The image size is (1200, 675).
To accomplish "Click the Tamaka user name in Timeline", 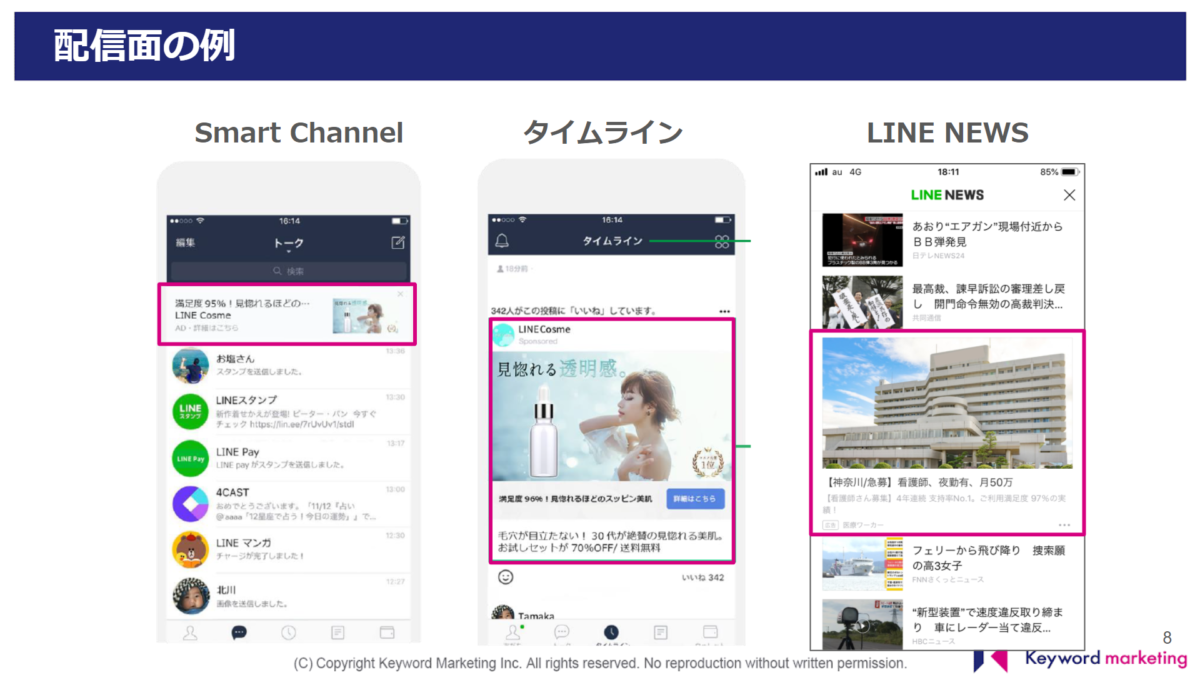I will 536,616.
